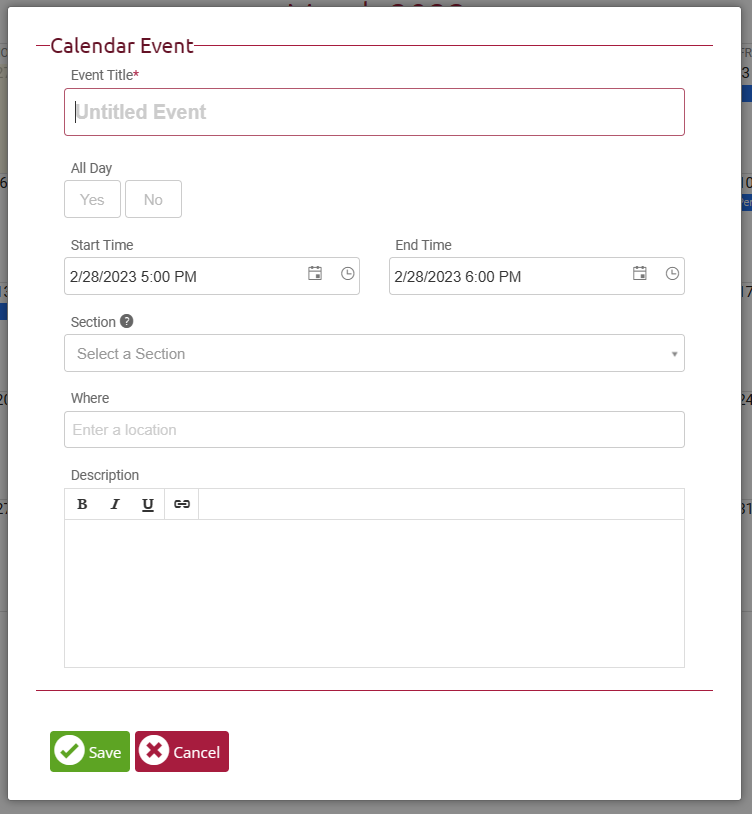Click the End Time text field
The image size is (752, 814).
[505, 277]
